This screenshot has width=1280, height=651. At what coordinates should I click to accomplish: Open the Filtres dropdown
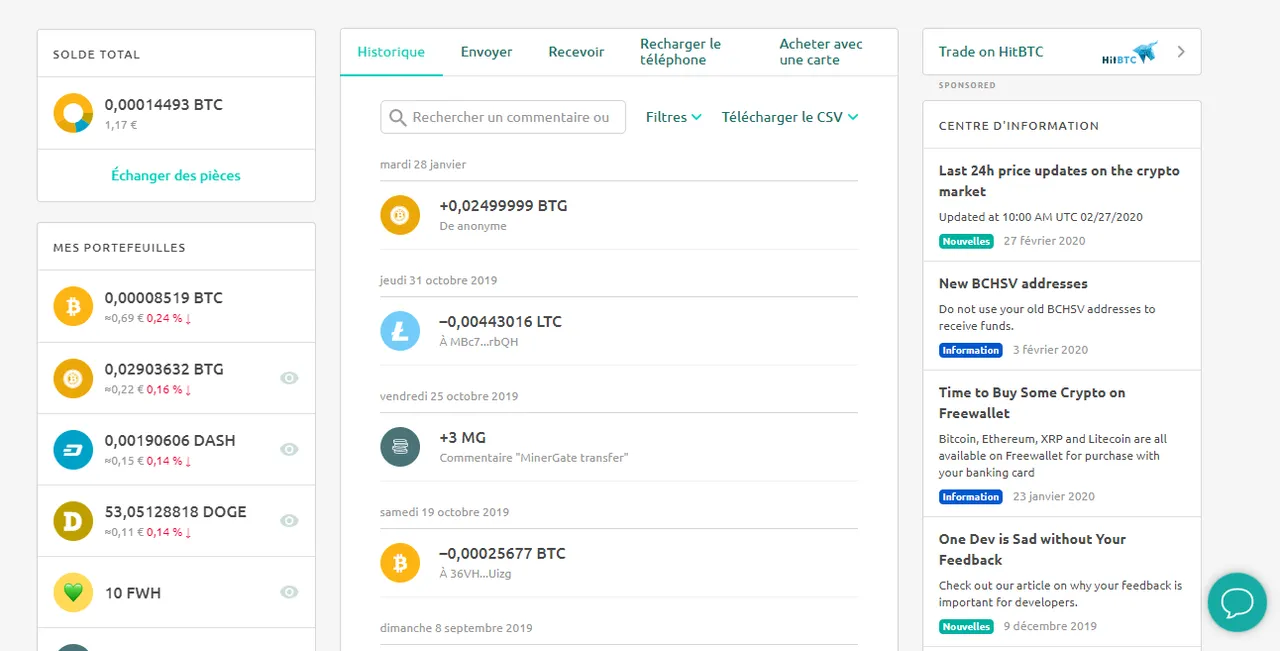673,117
